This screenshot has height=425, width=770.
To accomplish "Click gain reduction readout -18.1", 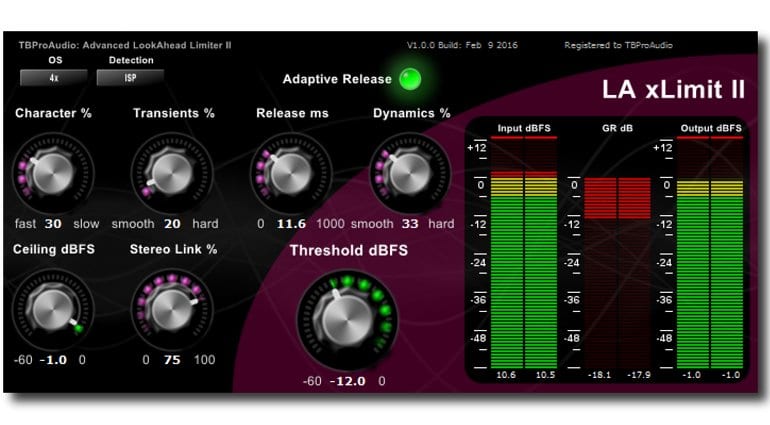I will pos(600,375).
